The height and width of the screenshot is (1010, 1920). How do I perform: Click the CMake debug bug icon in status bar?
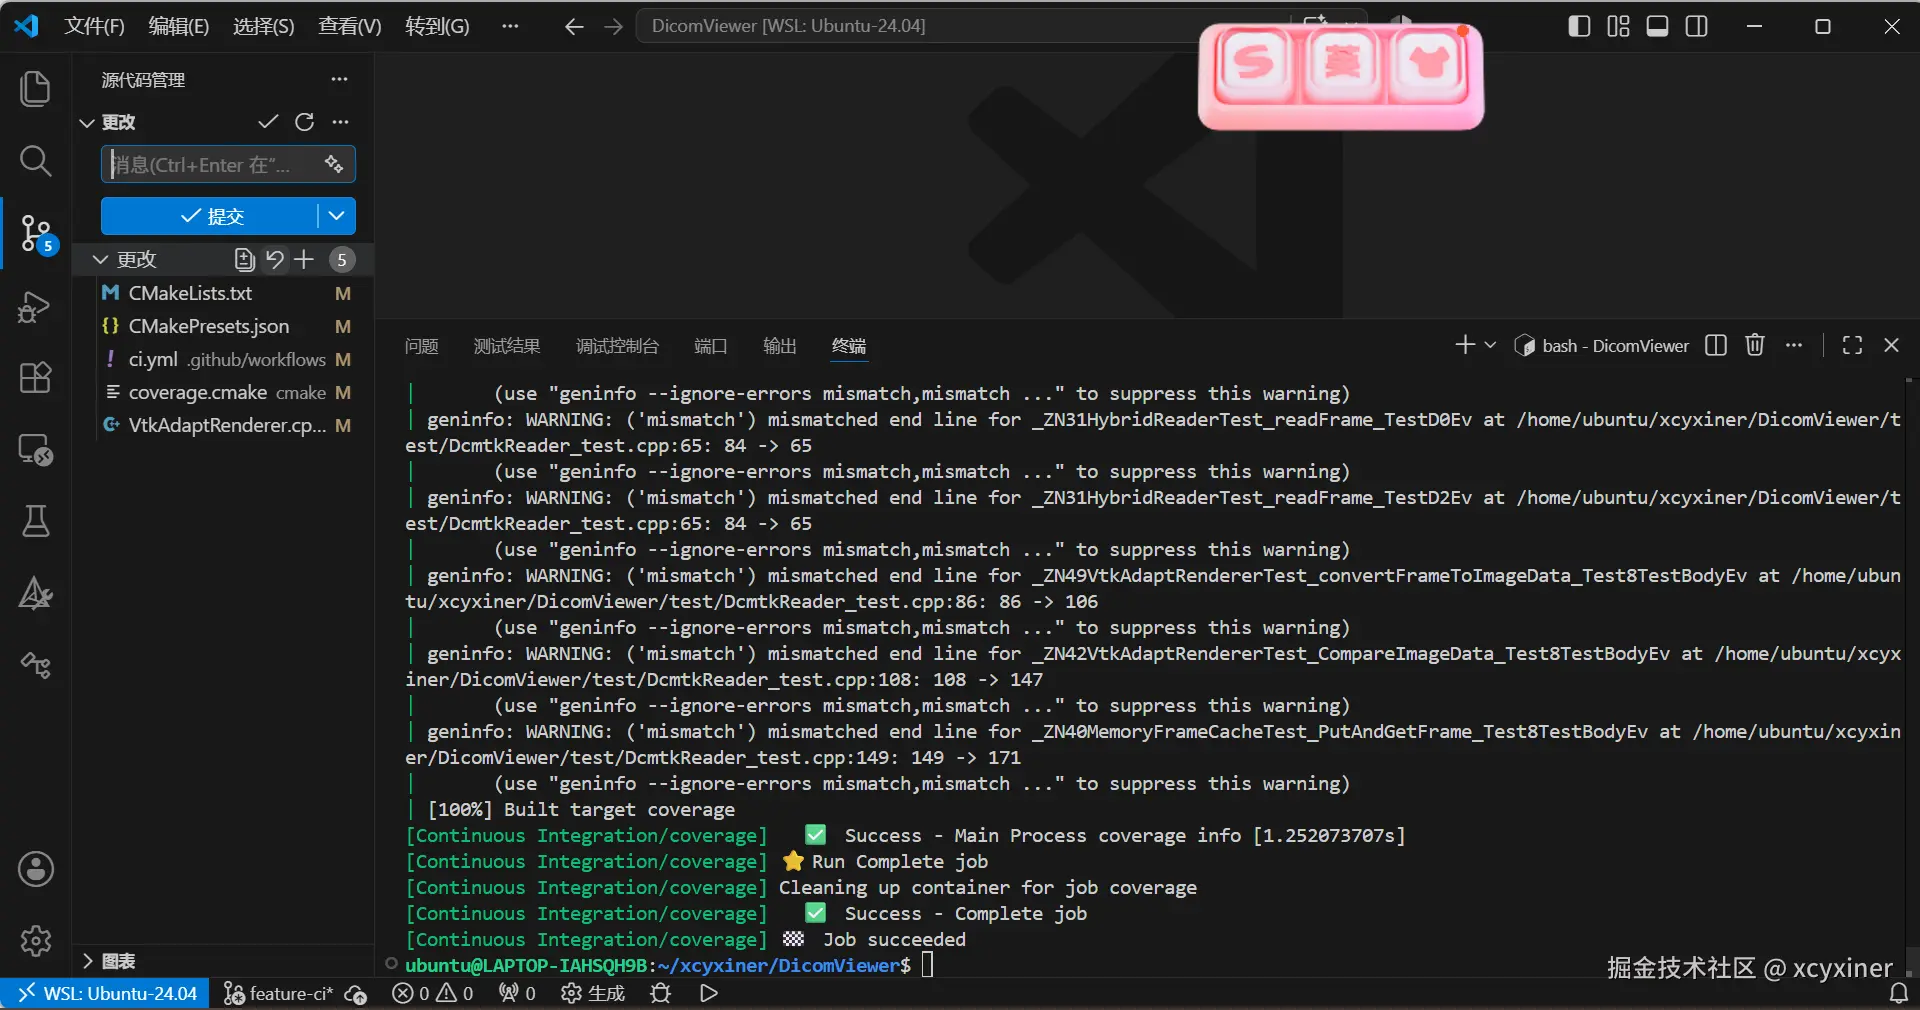pyautogui.click(x=660, y=993)
